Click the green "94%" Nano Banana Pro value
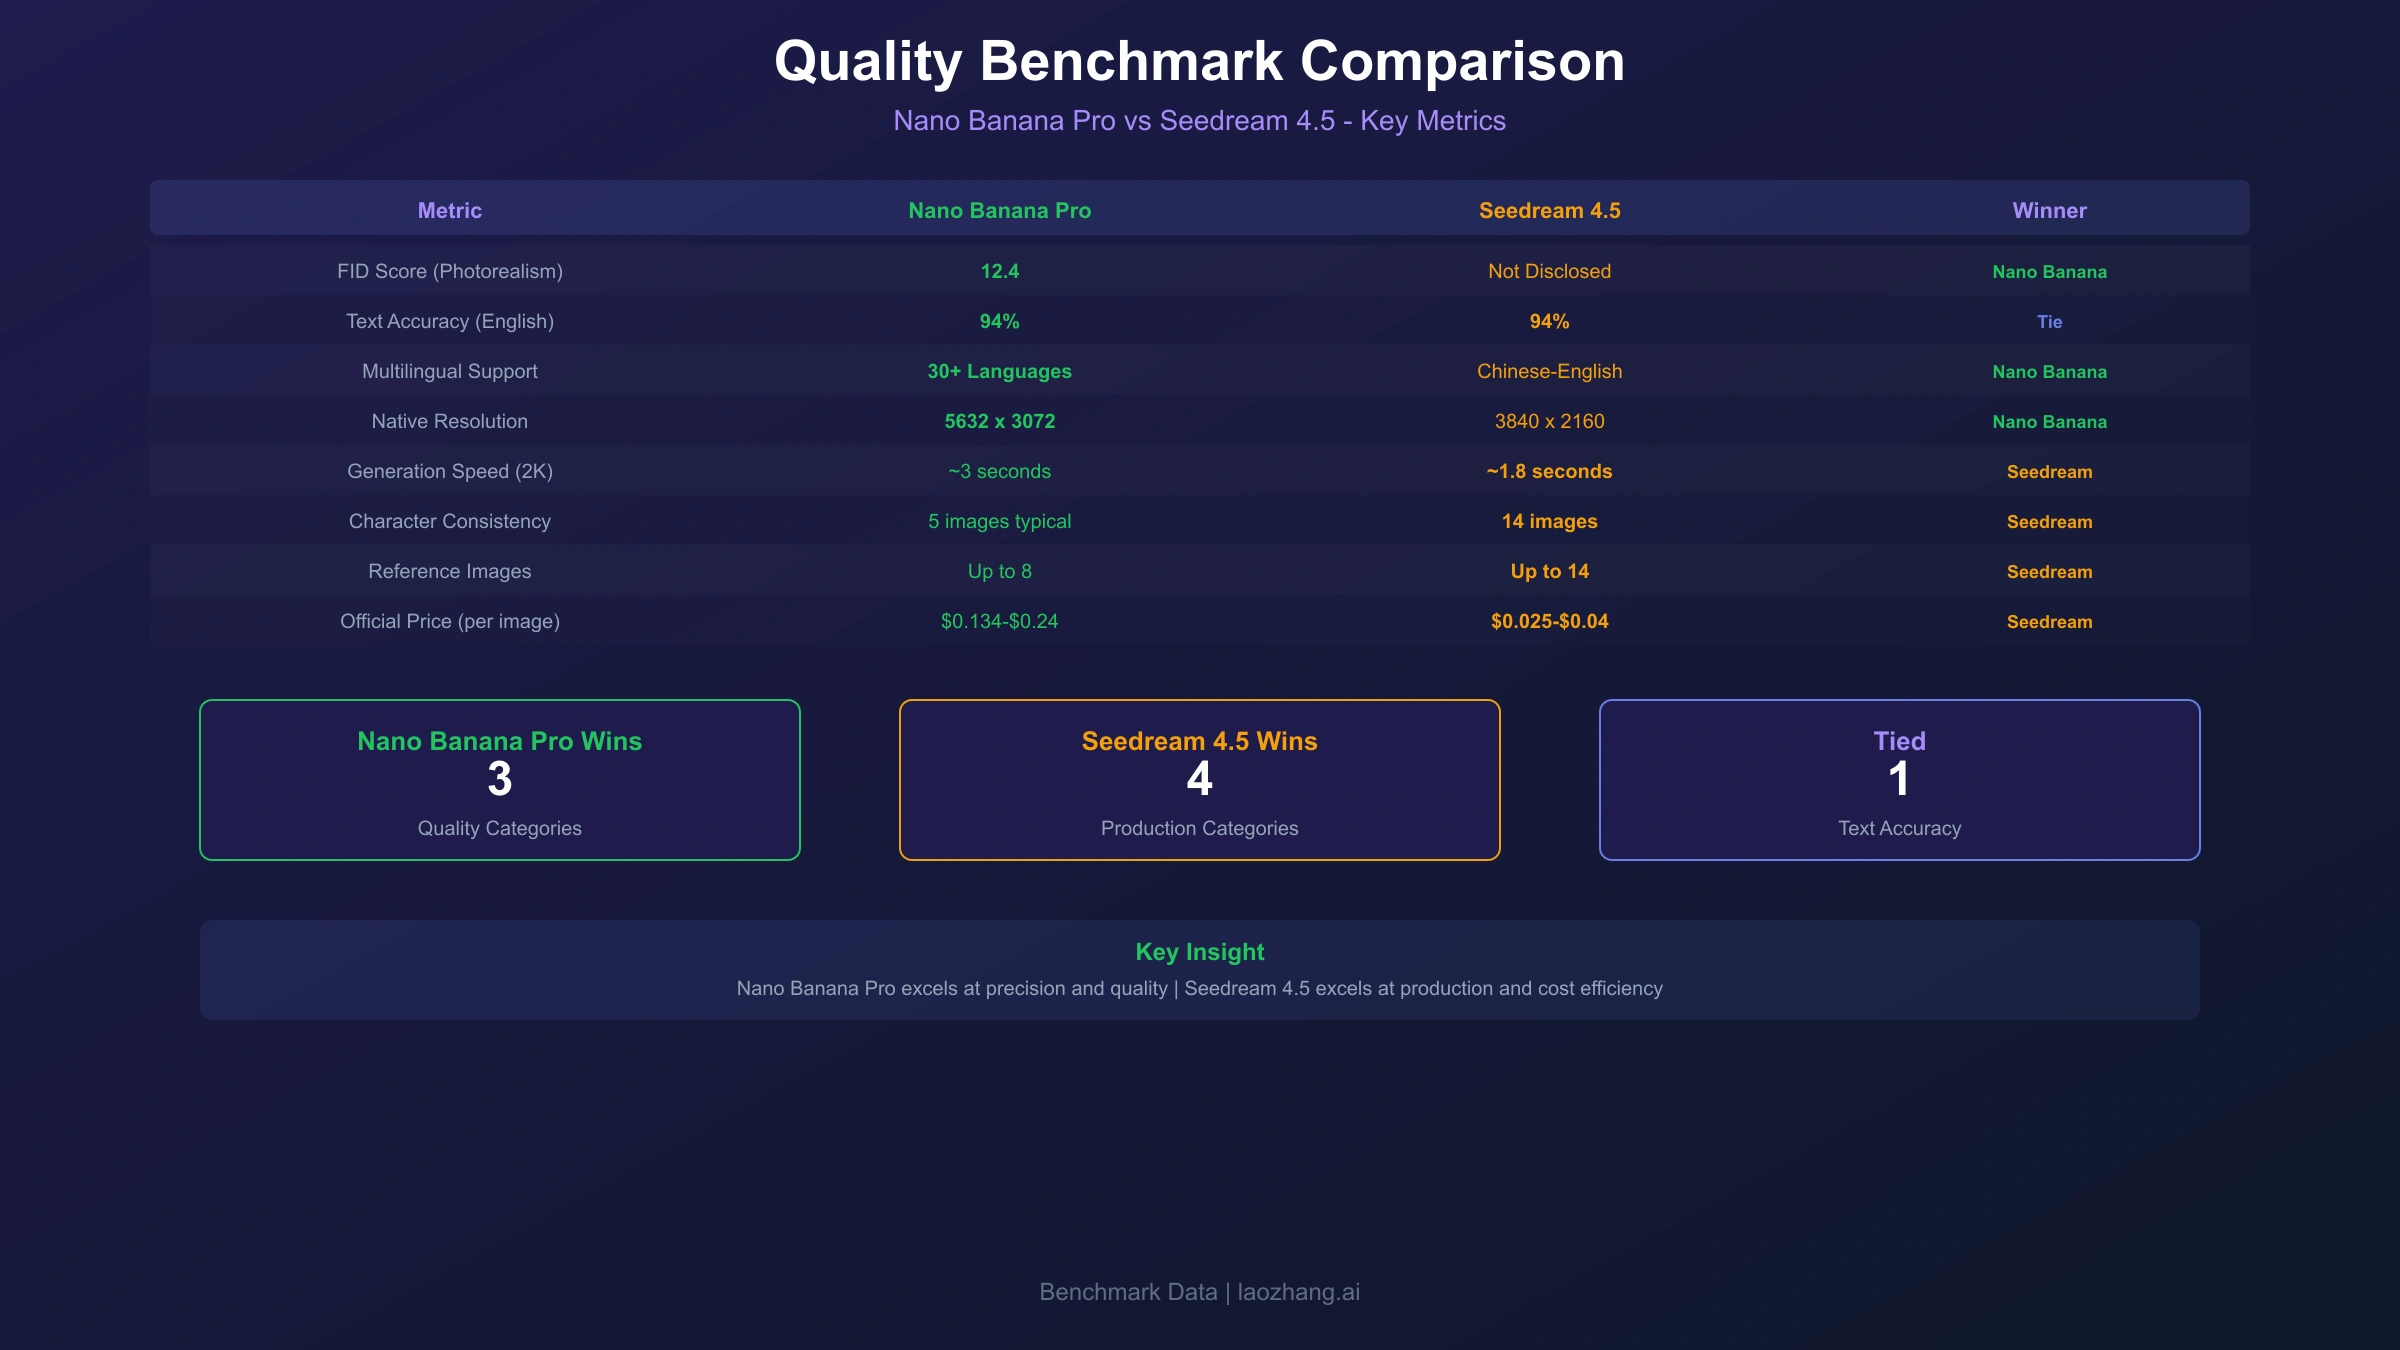Image resolution: width=2400 pixels, height=1350 pixels. click(x=1000, y=321)
